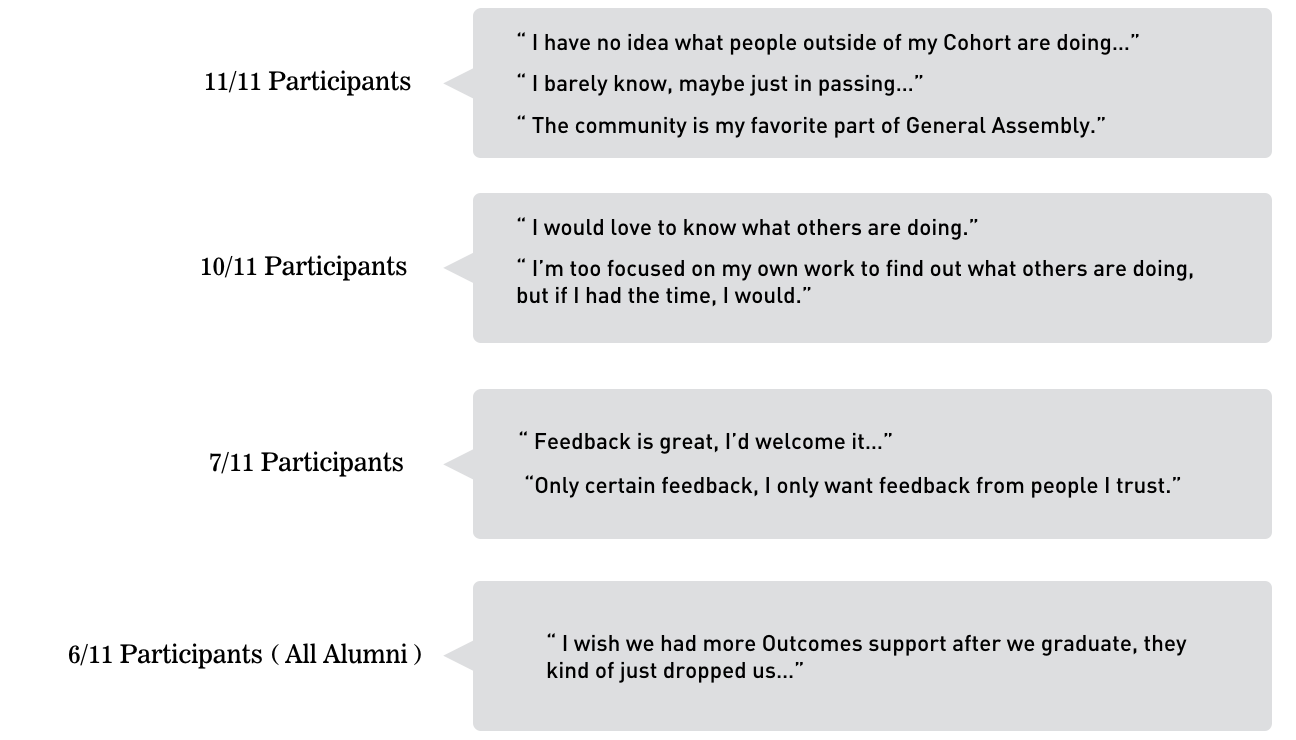This screenshot has width=1296, height=740.
Task: Click the "I would love to know" quote
Action: tap(747, 228)
